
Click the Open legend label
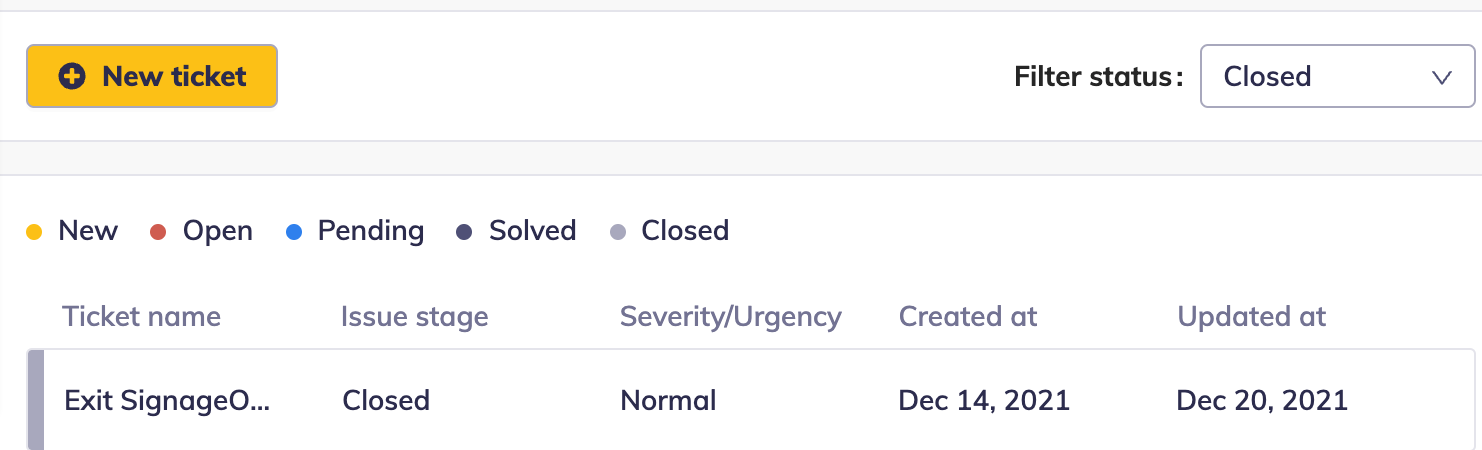point(217,231)
